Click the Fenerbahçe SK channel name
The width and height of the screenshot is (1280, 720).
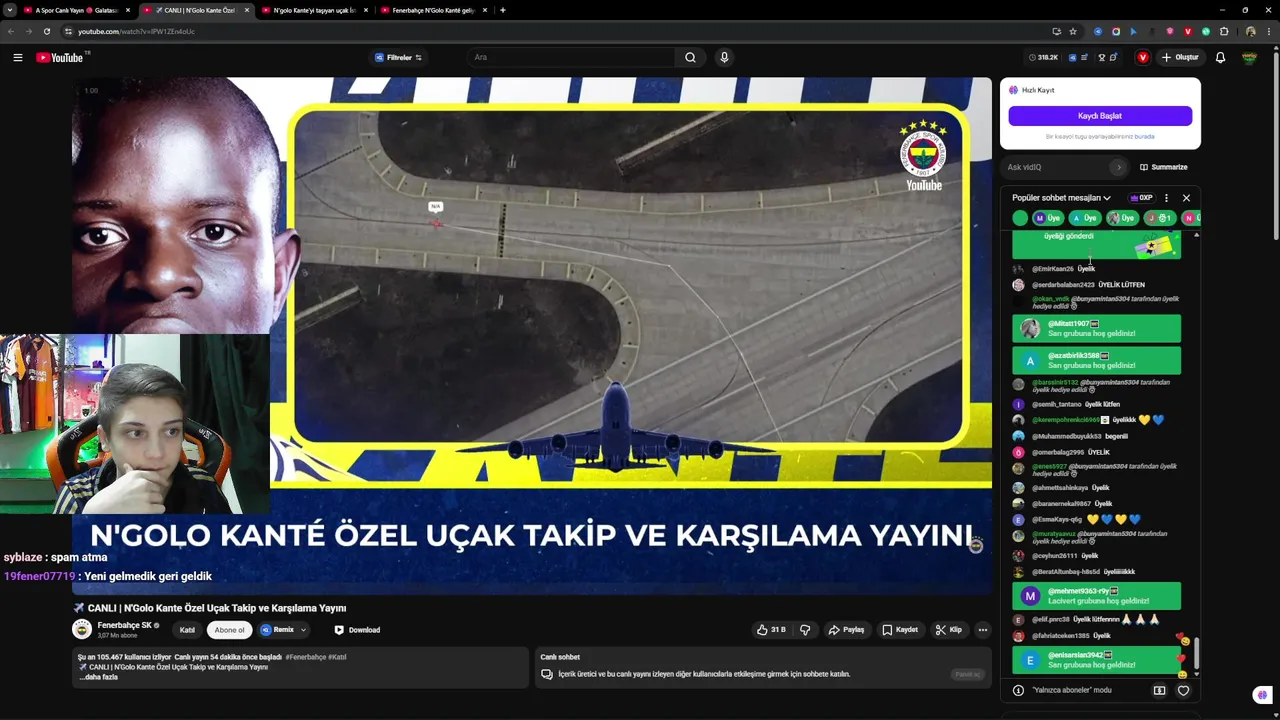(x=125, y=625)
